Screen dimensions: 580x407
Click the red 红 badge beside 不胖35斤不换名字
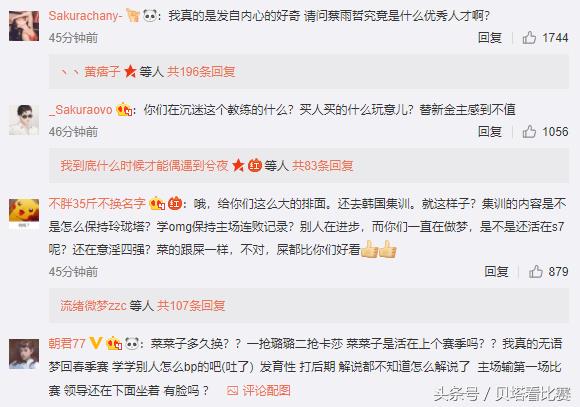point(175,204)
